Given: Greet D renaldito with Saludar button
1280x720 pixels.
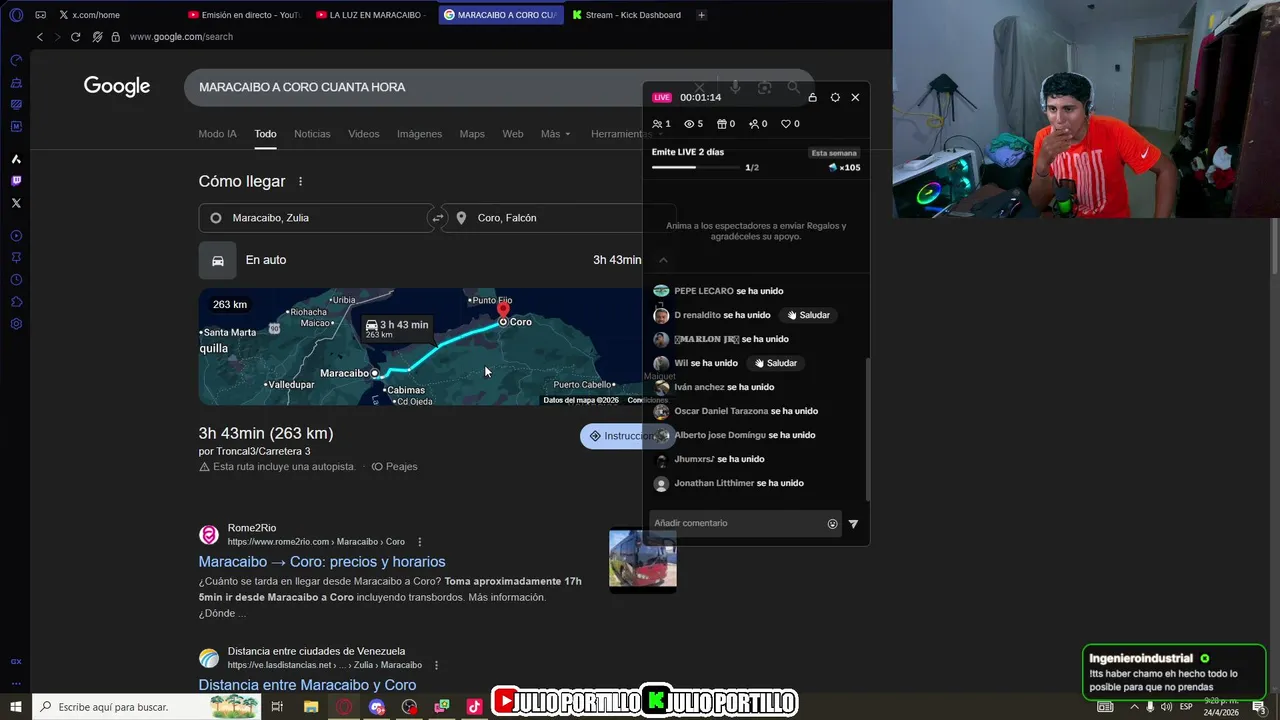Looking at the screenshot, I should coord(808,315).
